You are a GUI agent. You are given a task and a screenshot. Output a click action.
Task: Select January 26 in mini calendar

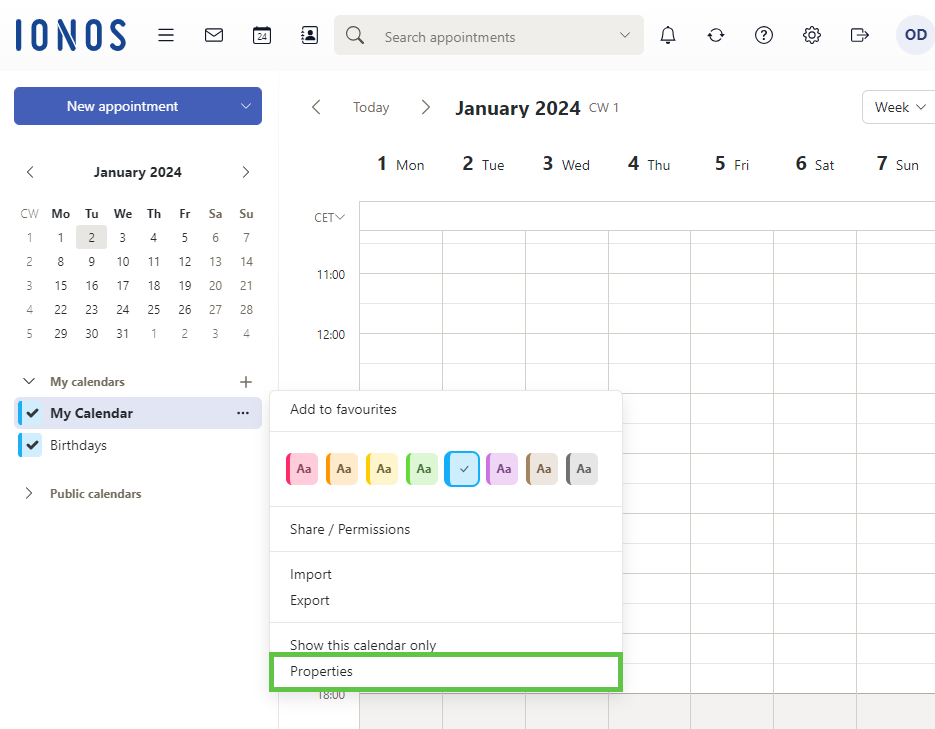click(x=185, y=310)
